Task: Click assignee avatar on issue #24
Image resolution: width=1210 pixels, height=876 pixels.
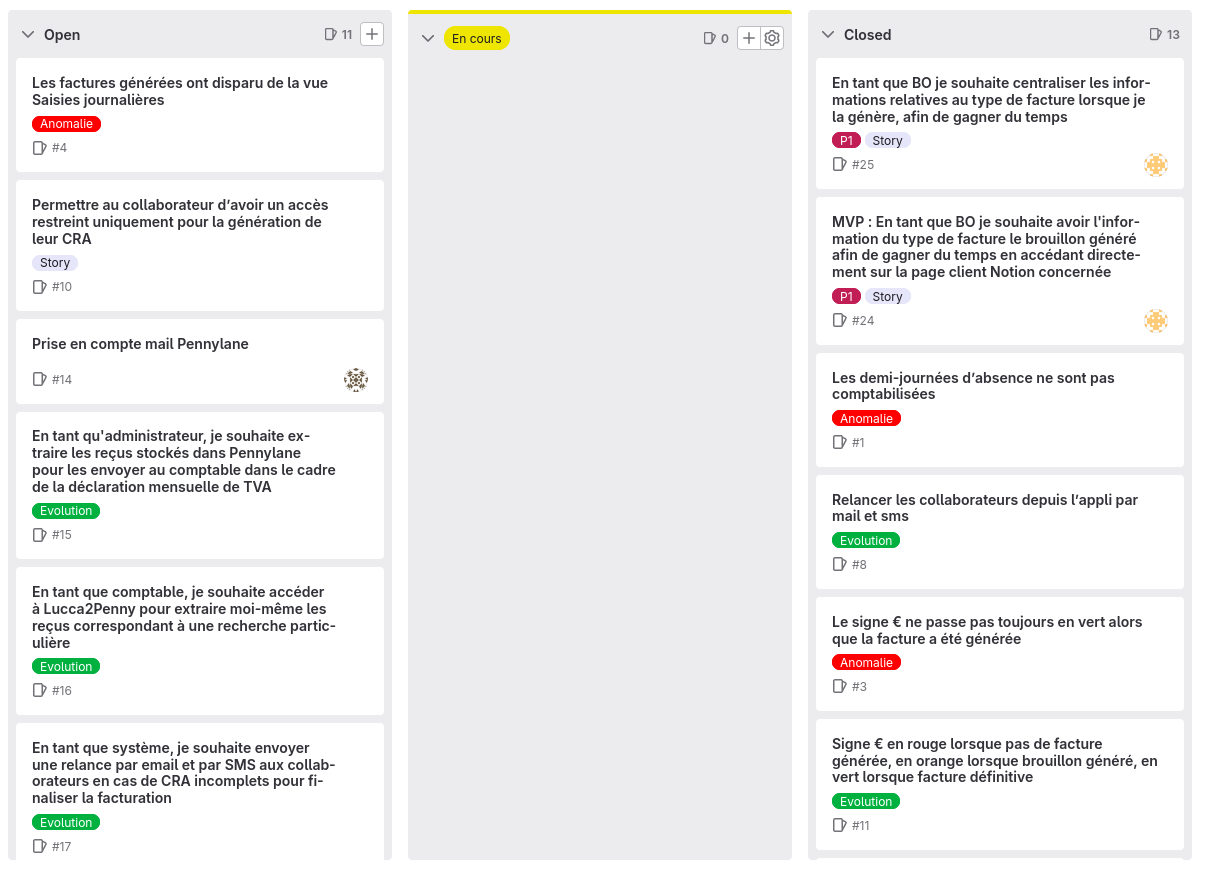Action: (1156, 321)
